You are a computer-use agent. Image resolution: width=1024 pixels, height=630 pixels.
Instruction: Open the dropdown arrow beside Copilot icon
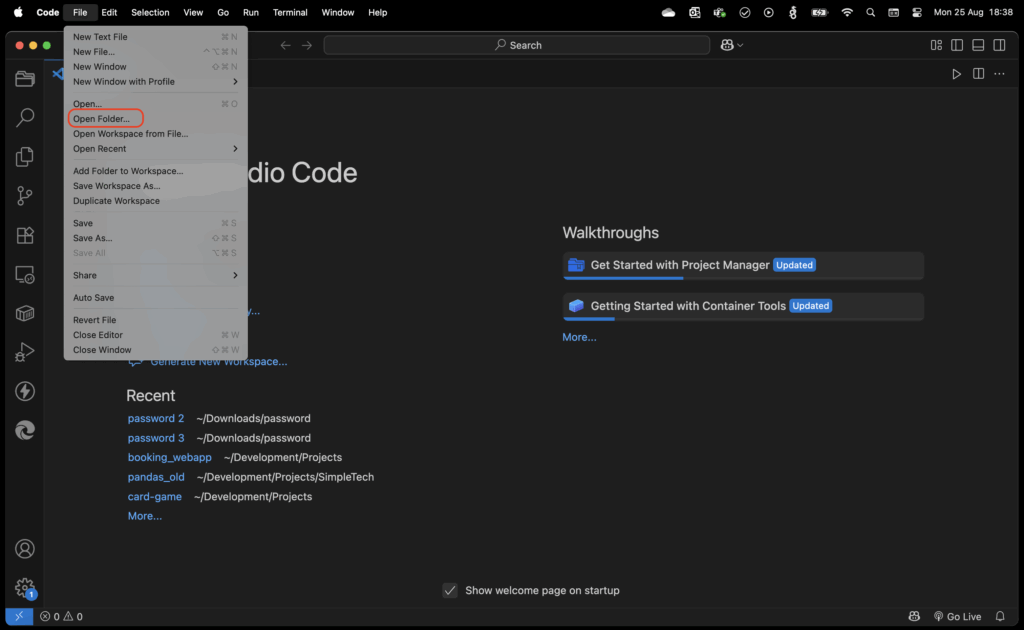coord(740,45)
